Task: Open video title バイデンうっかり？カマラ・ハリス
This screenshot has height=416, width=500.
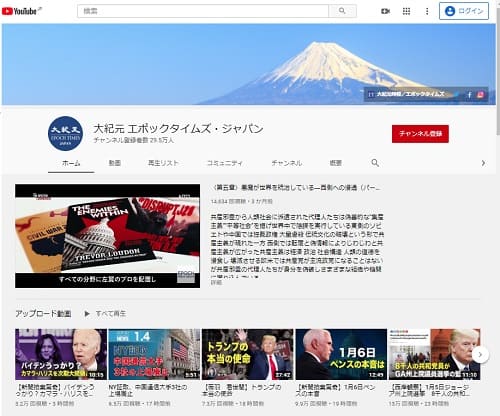Action: (55, 390)
